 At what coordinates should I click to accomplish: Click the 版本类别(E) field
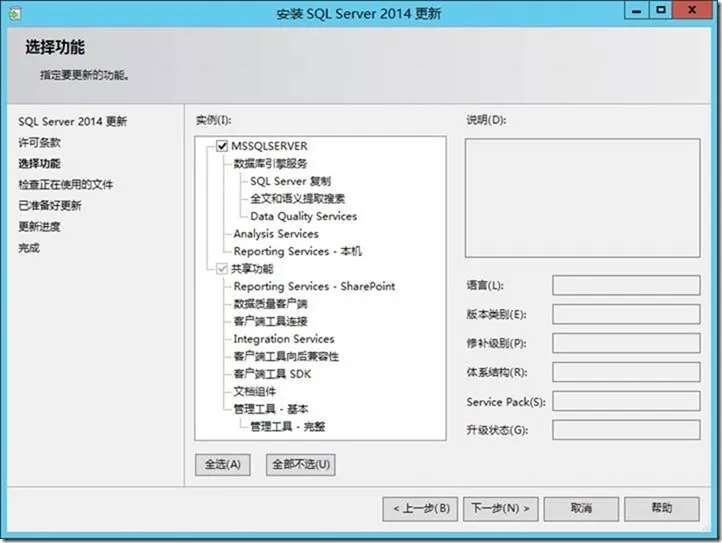(x=626, y=314)
